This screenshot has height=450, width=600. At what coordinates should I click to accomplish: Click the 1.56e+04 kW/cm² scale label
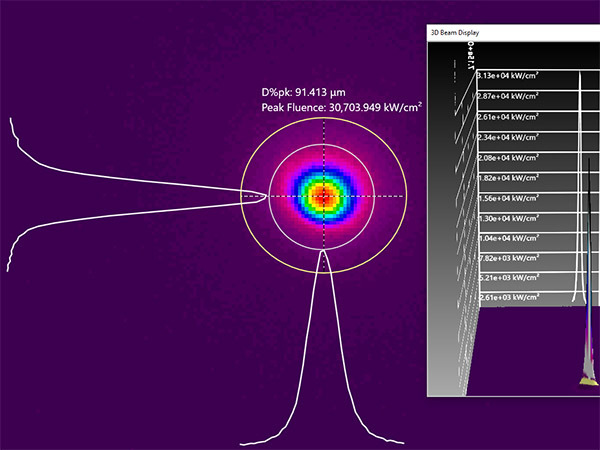pos(508,198)
